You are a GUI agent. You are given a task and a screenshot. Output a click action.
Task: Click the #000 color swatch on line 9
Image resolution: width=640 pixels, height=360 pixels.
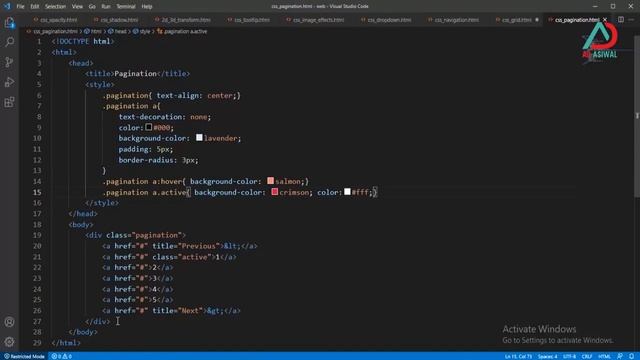coord(149,127)
